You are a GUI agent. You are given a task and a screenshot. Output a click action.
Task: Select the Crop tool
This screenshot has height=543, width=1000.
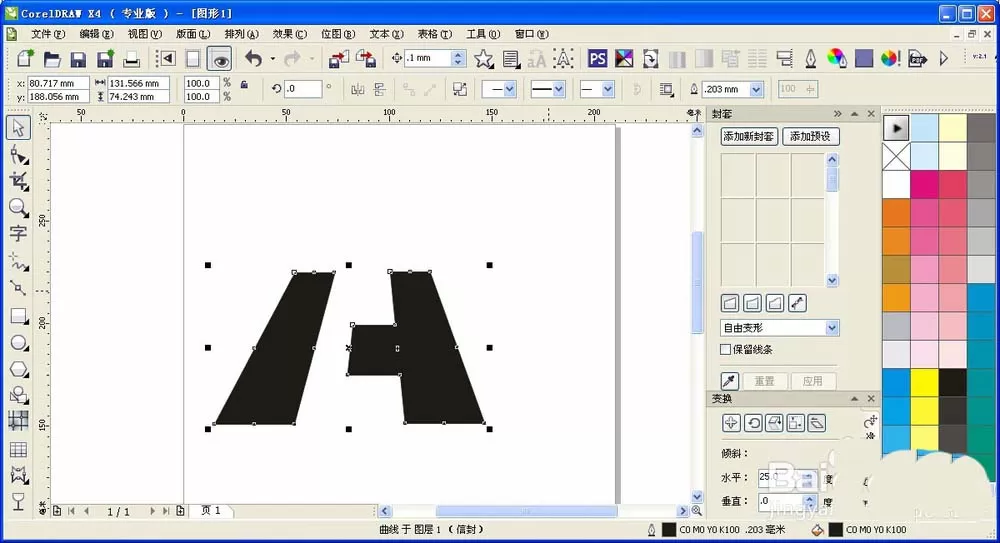[x=18, y=181]
